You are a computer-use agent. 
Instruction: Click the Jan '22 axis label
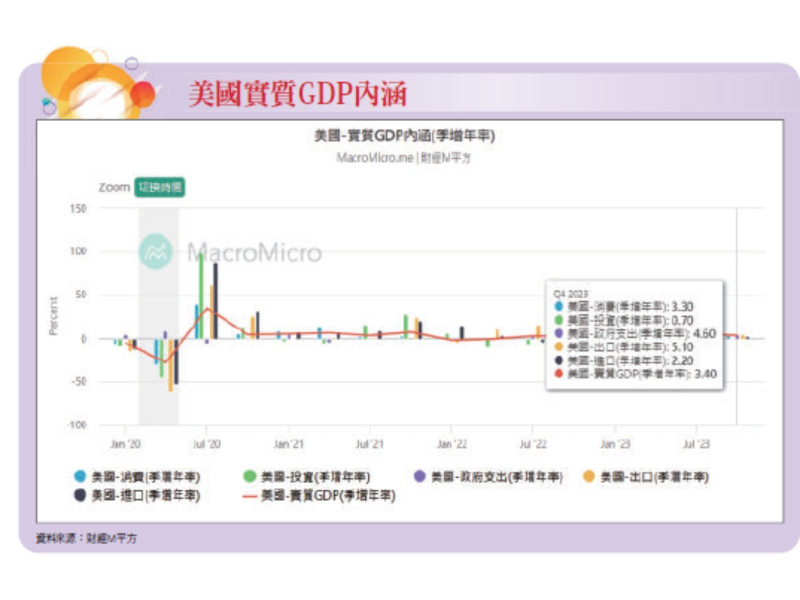click(x=452, y=444)
